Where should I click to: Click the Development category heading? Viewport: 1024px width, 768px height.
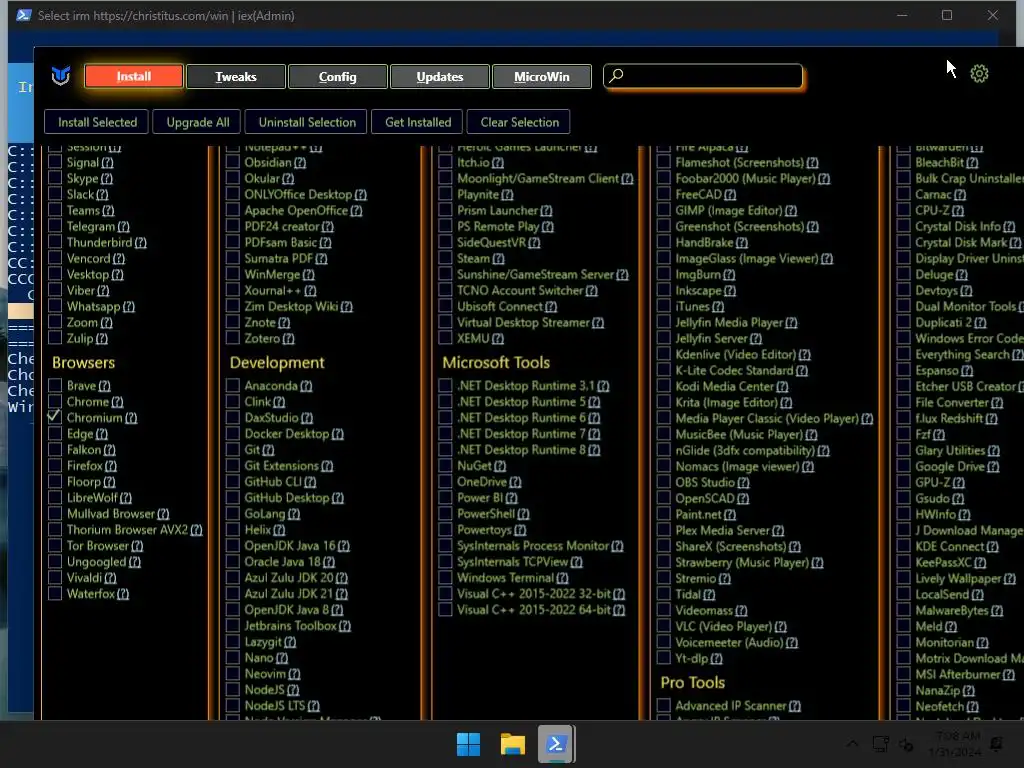tap(277, 363)
